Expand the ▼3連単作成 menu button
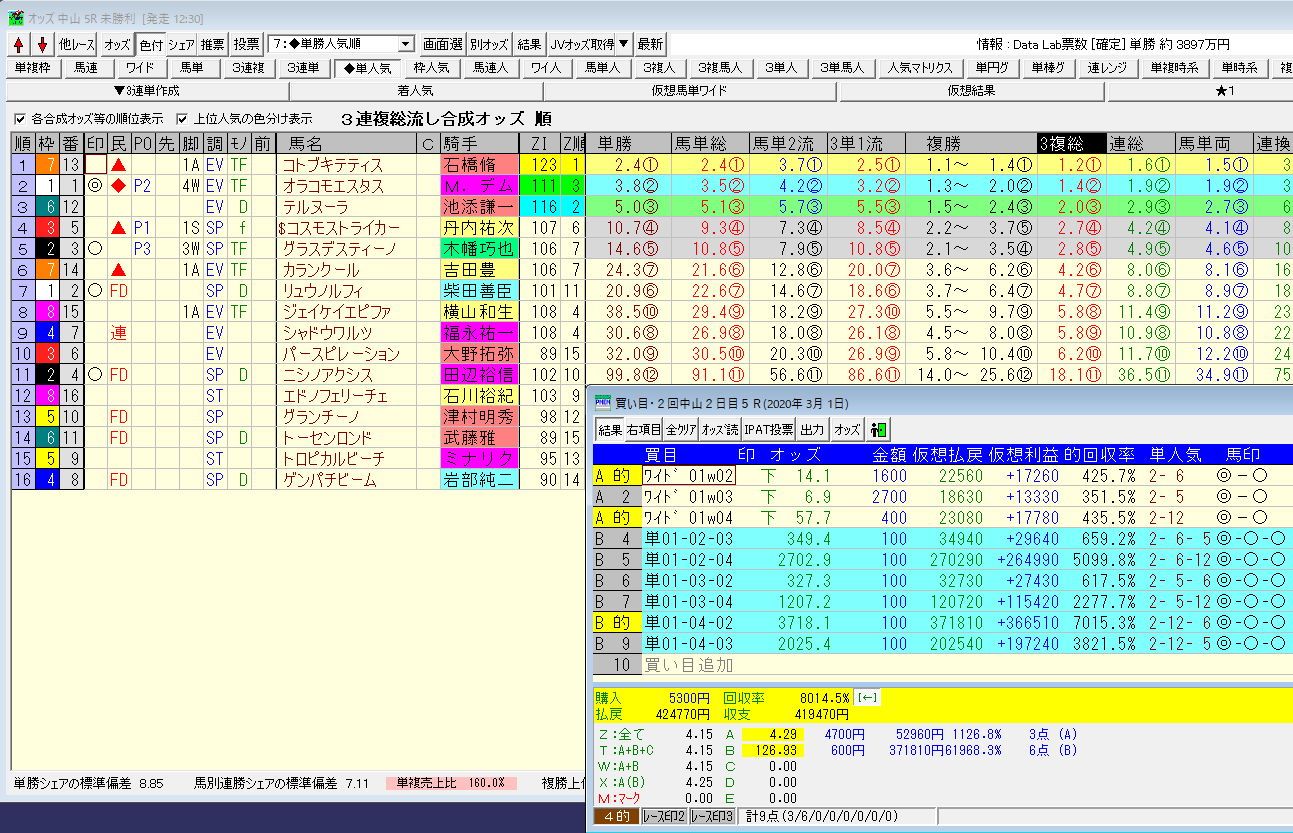 pyautogui.click(x=147, y=91)
